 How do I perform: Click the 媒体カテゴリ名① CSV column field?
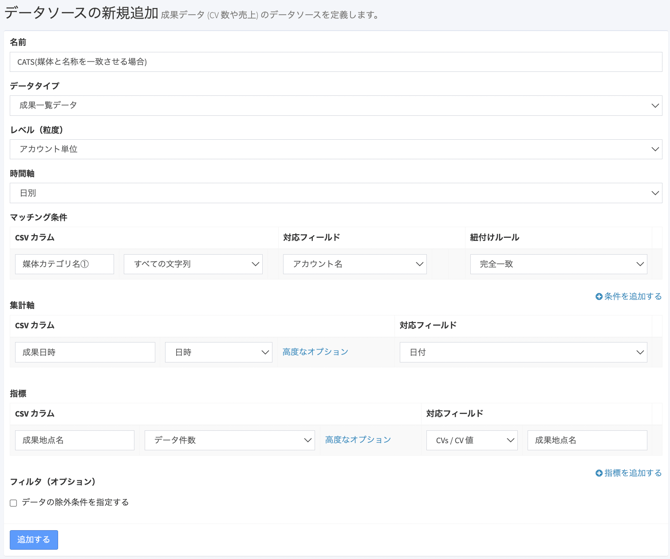pos(65,264)
